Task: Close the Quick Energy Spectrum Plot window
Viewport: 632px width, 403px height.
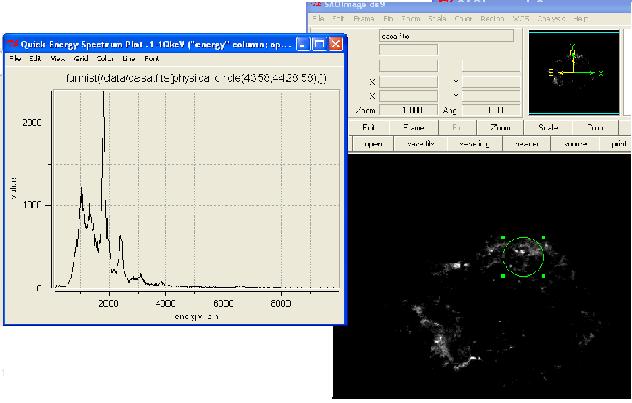Action: [x=335, y=44]
